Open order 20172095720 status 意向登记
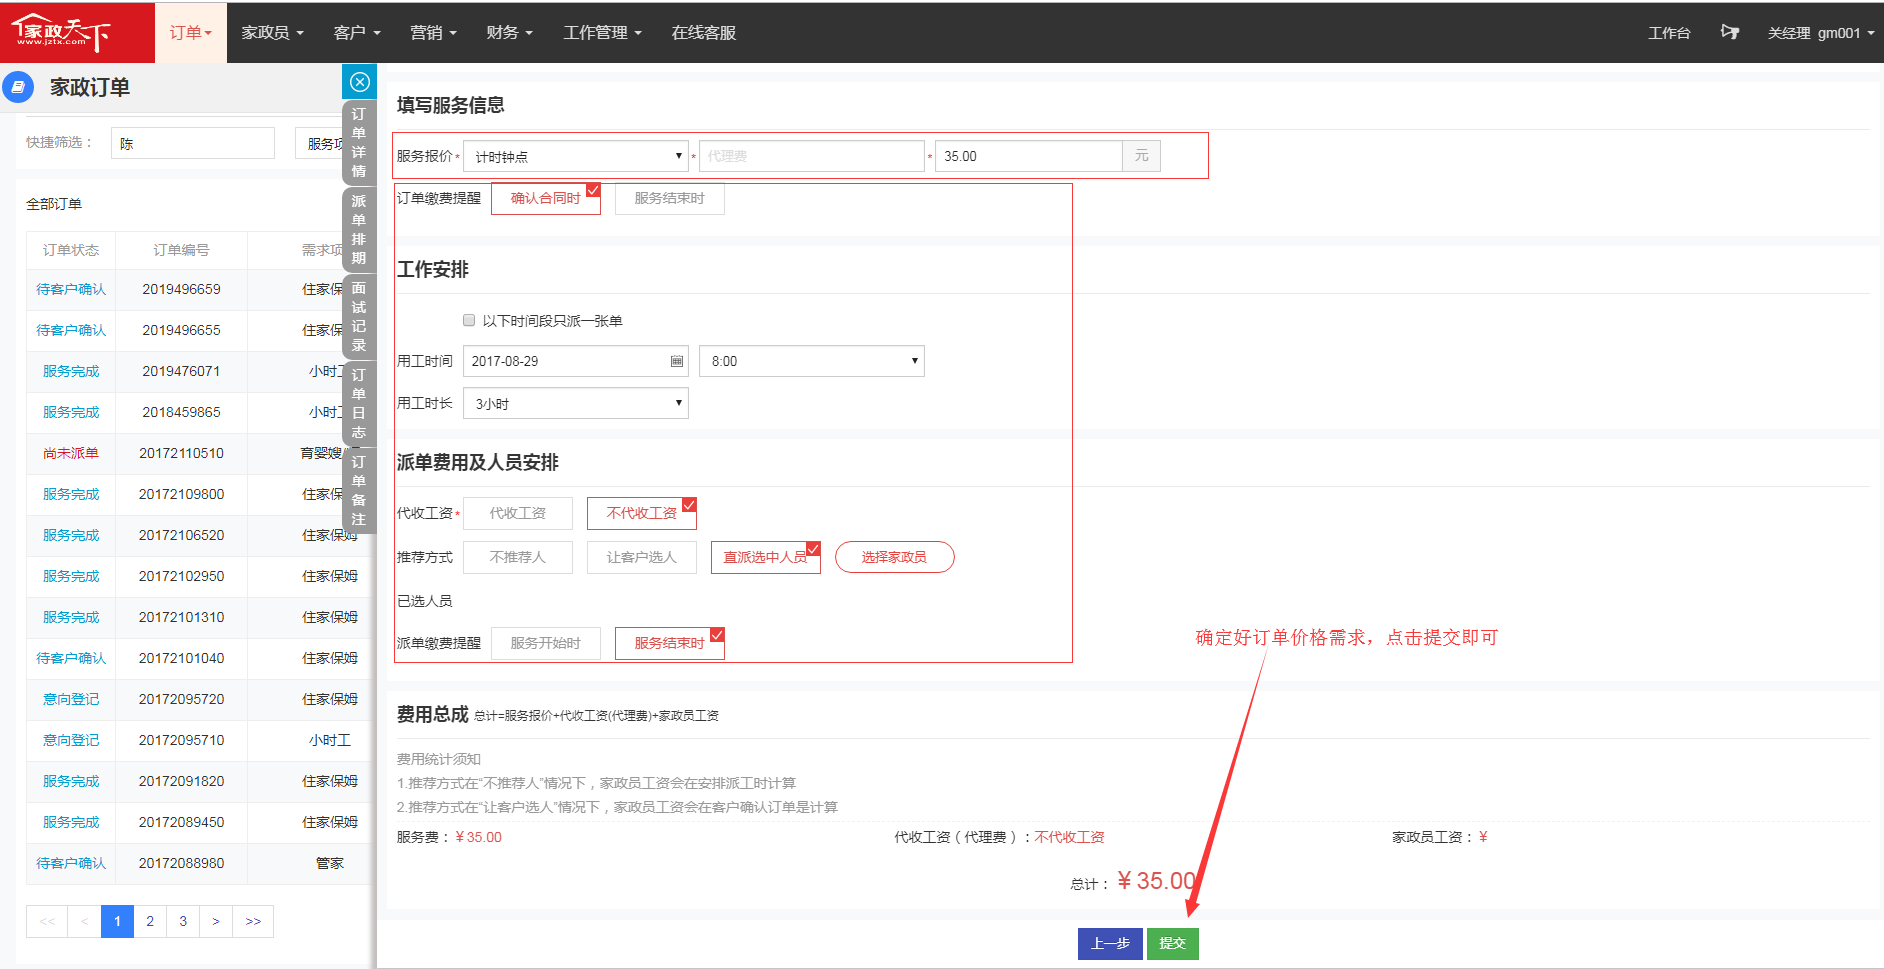Viewport: 1884px width, 969px height. point(71,699)
